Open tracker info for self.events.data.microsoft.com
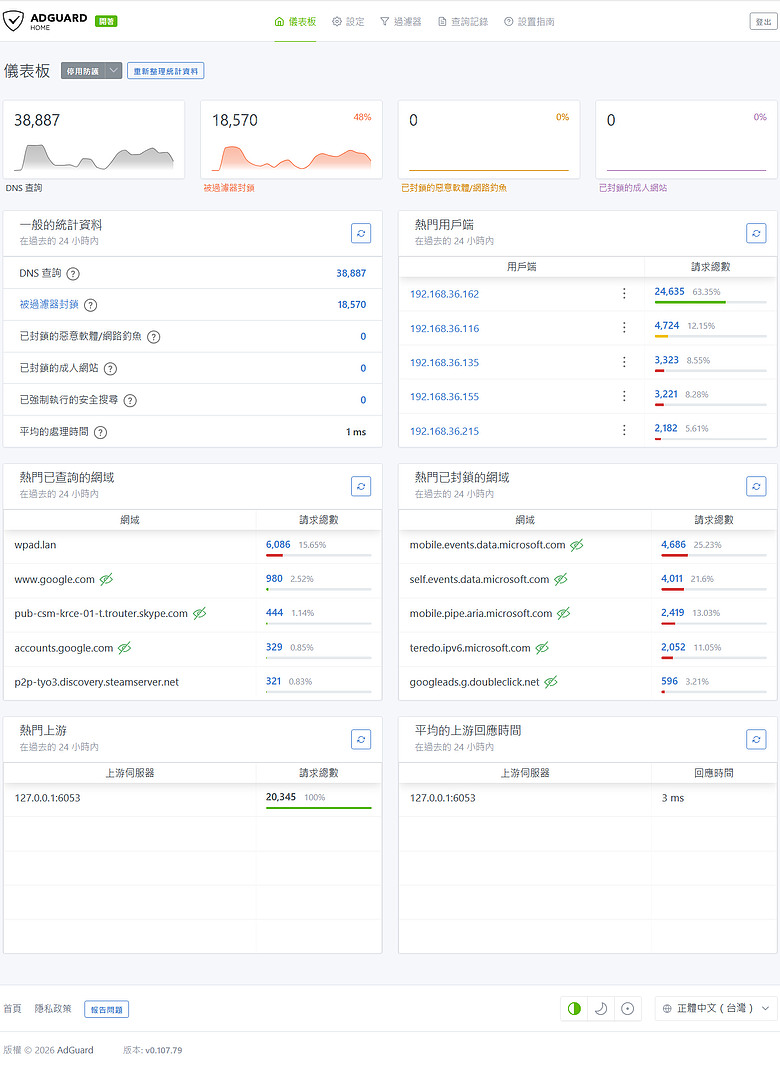Viewport: 780px width, 1066px height. pyautogui.click(x=560, y=579)
